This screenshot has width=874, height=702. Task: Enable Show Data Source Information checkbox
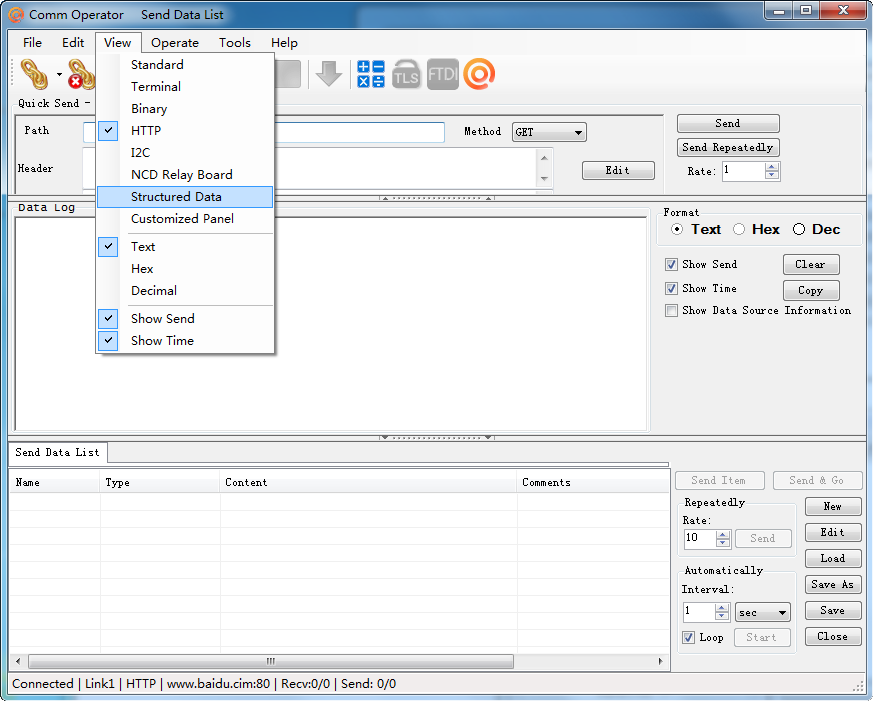(672, 311)
